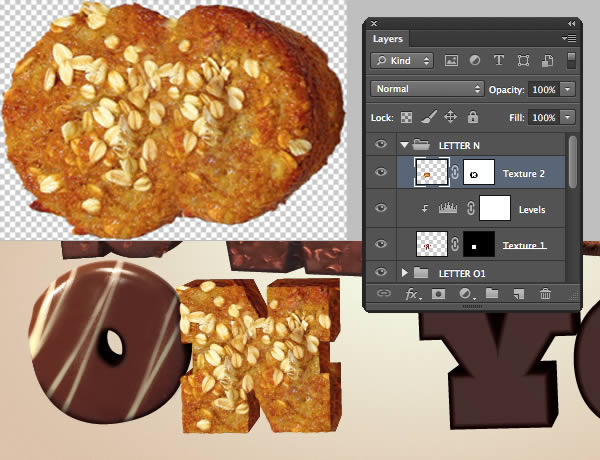
Task: Select the Texture 1 black mask thumbnail
Action: [x=479, y=244]
